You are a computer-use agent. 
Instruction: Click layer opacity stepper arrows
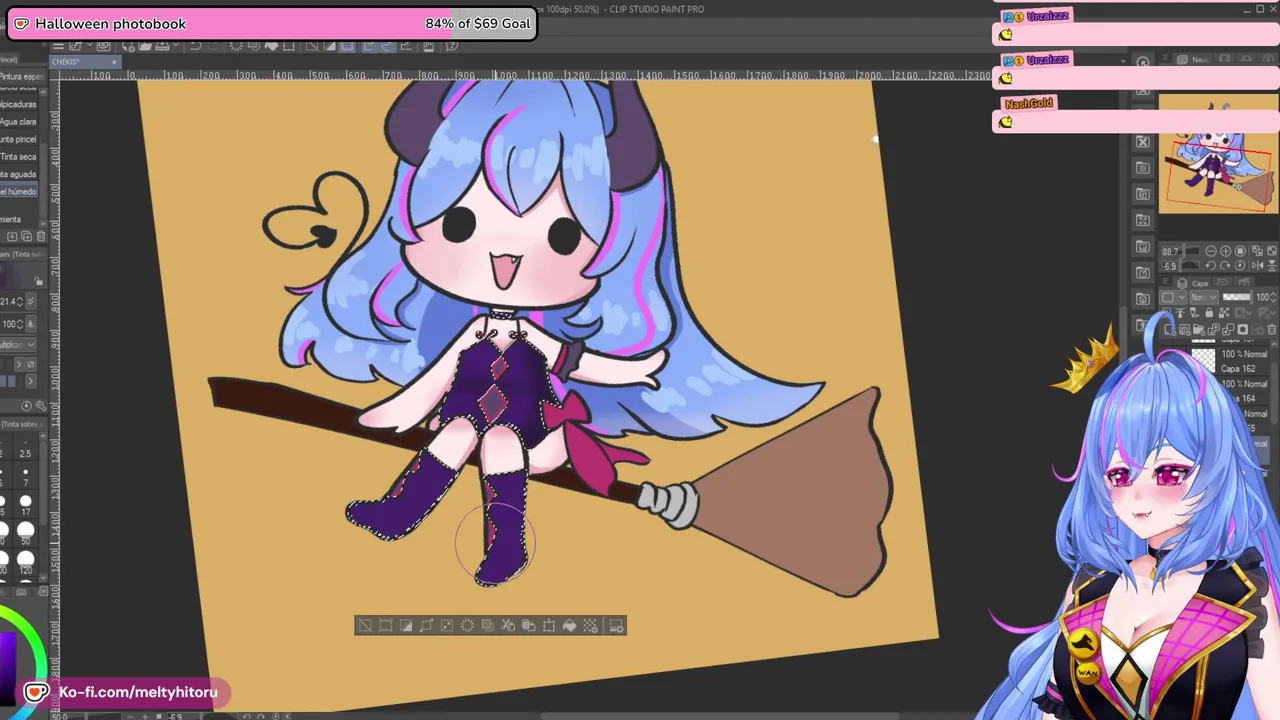pyautogui.click(x=1273, y=297)
